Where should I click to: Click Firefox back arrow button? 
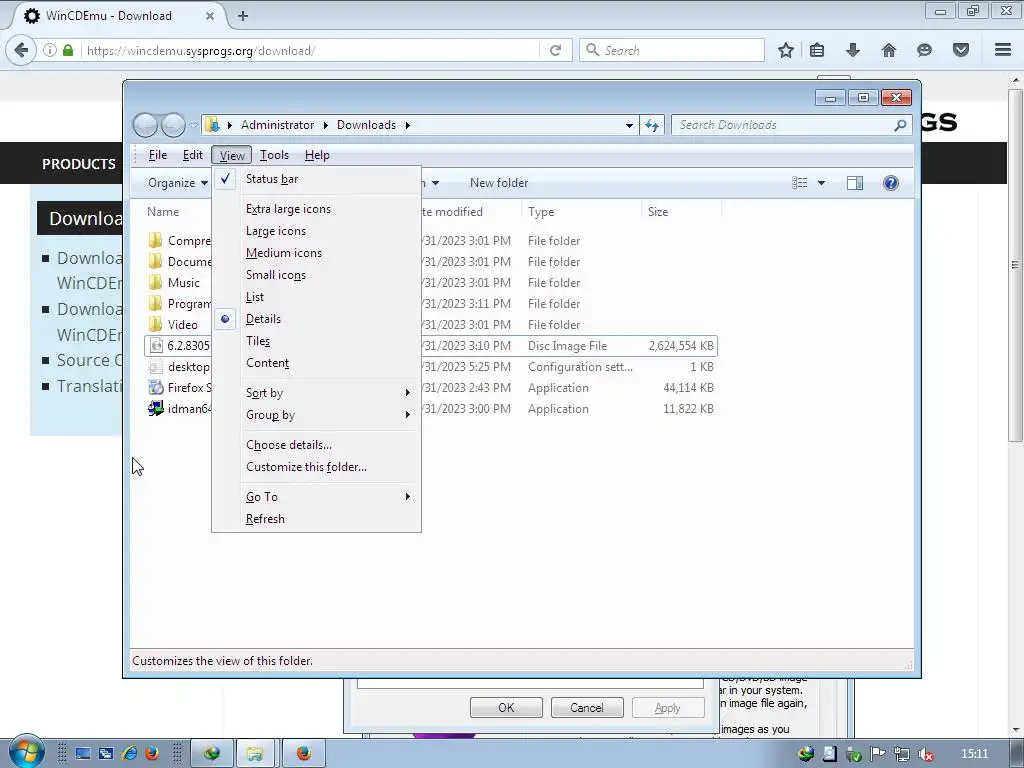tap(21, 50)
